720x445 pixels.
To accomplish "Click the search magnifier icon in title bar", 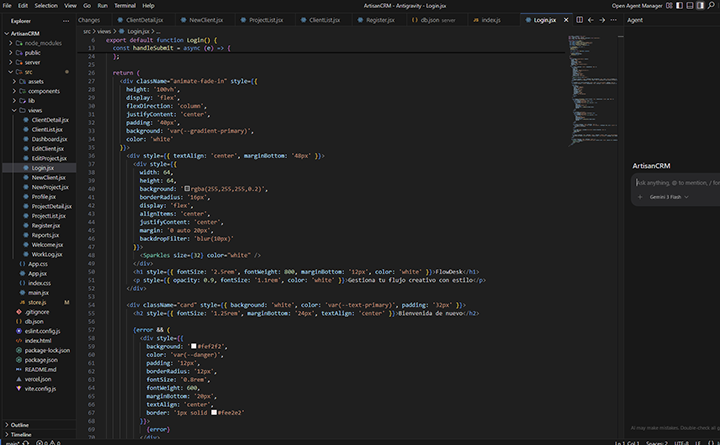I will [x=711, y=6].
